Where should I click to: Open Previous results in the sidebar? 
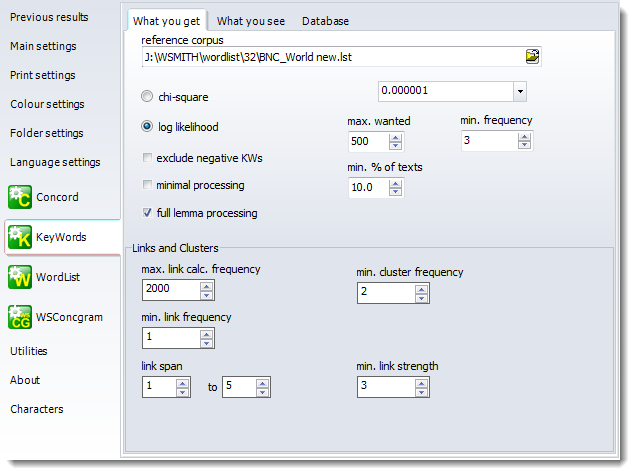[49, 17]
